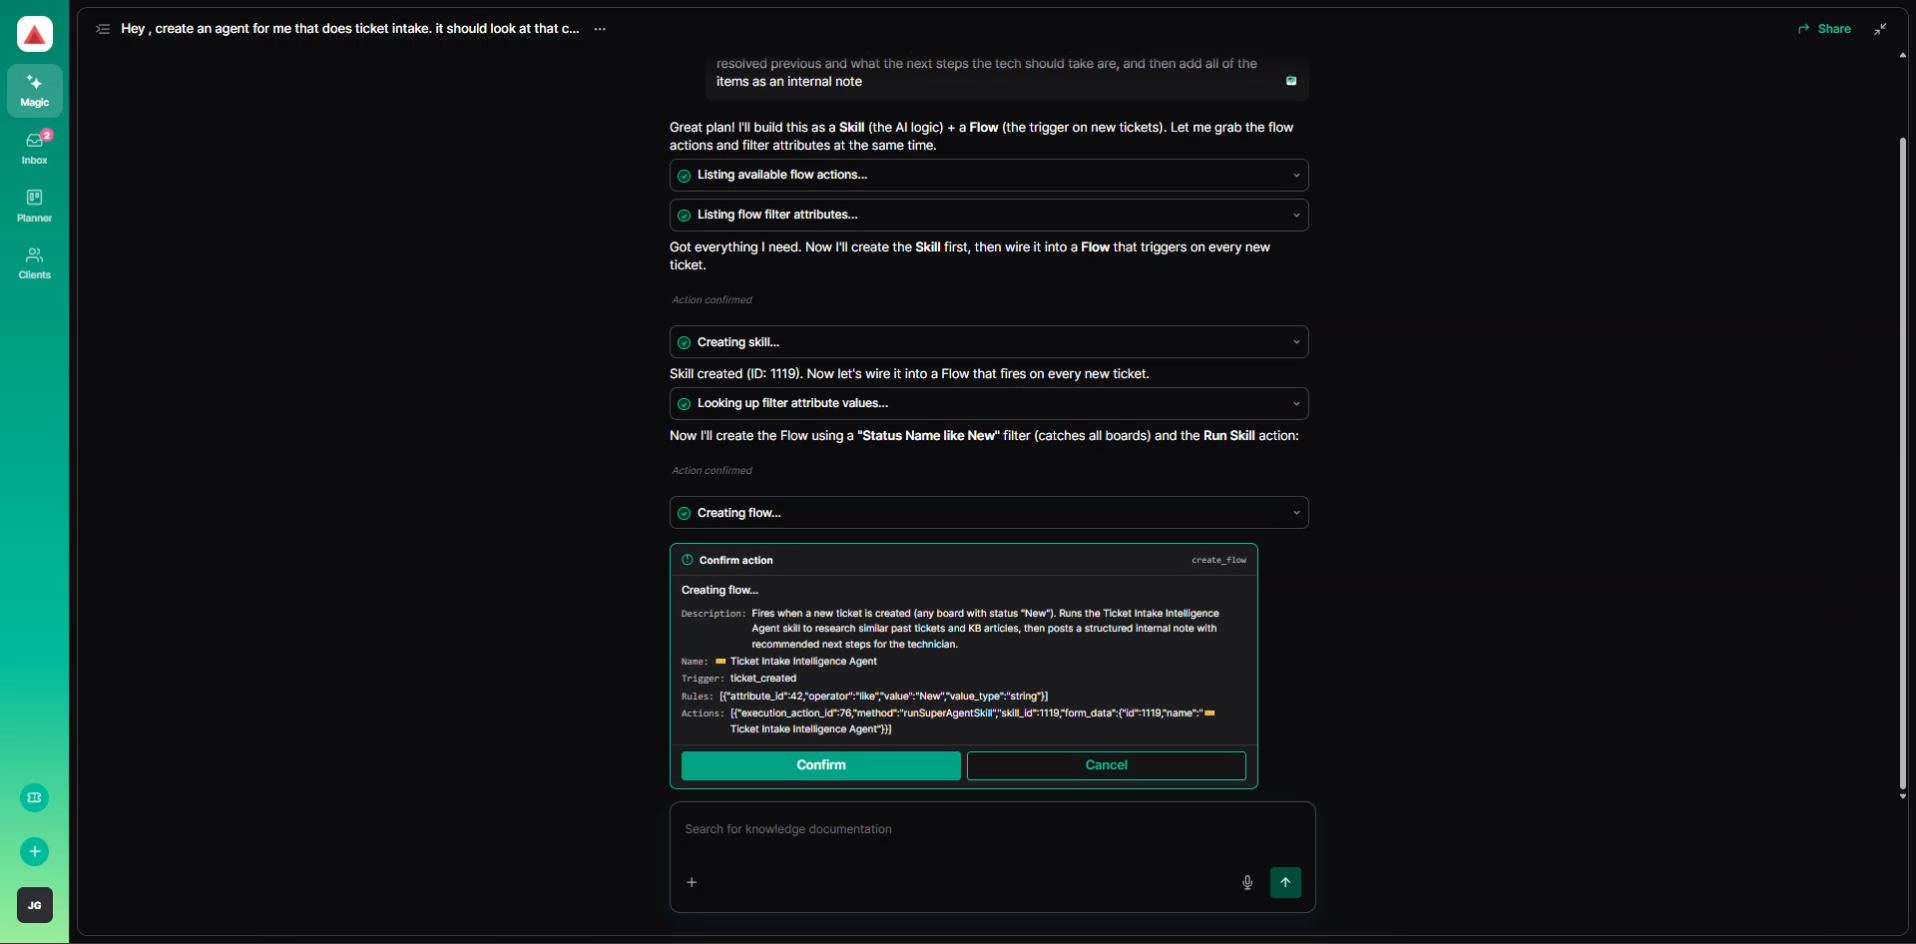Viewport: 1916px width, 944px height.
Task: Confirm the create flow action
Action: tap(821, 765)
